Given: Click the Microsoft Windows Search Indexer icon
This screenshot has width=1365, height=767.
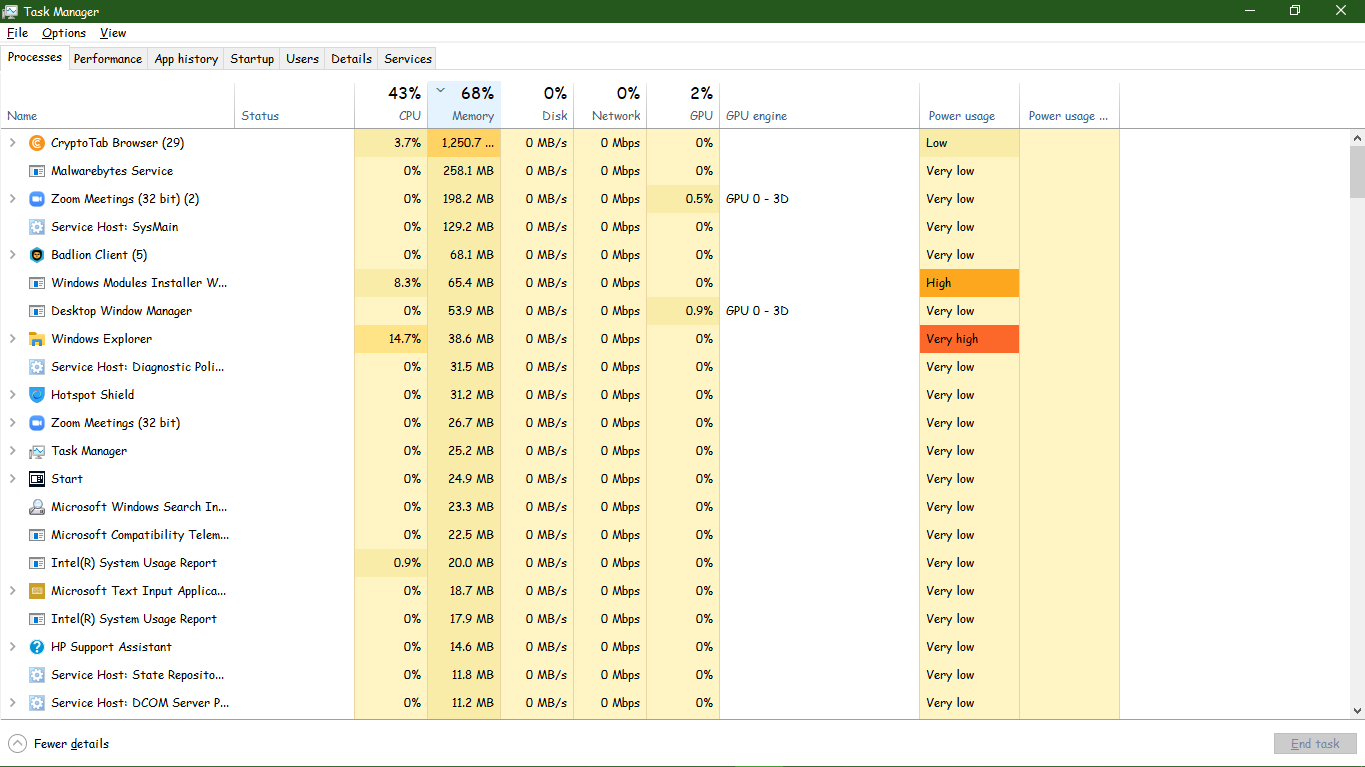Looking at the screenshot, I should (37, 507).
